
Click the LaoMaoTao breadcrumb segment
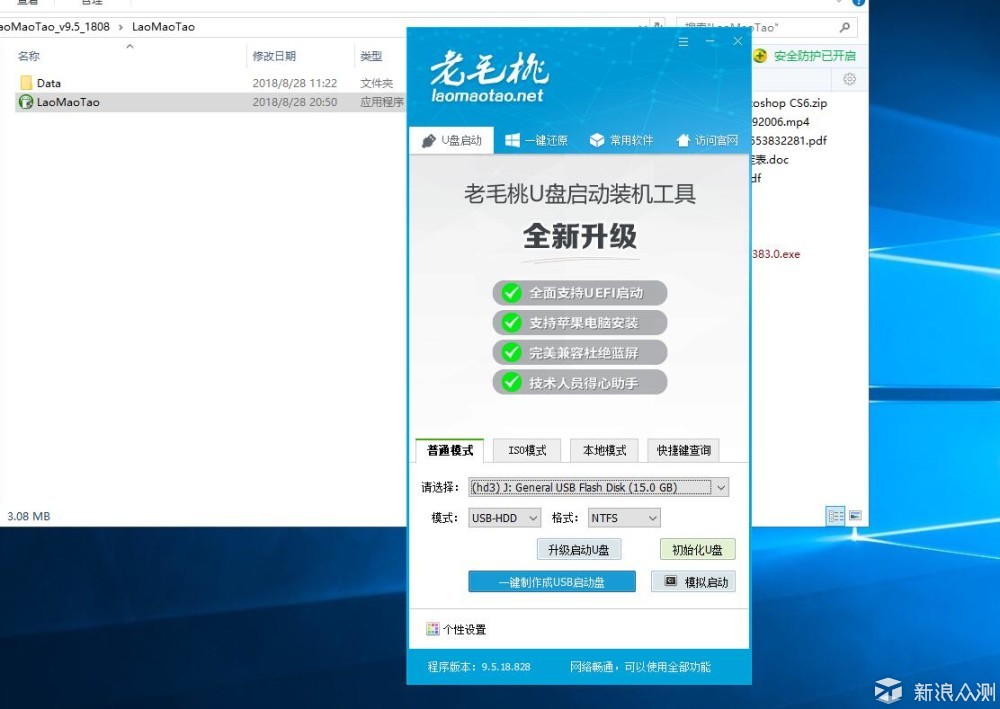[163, 27]
